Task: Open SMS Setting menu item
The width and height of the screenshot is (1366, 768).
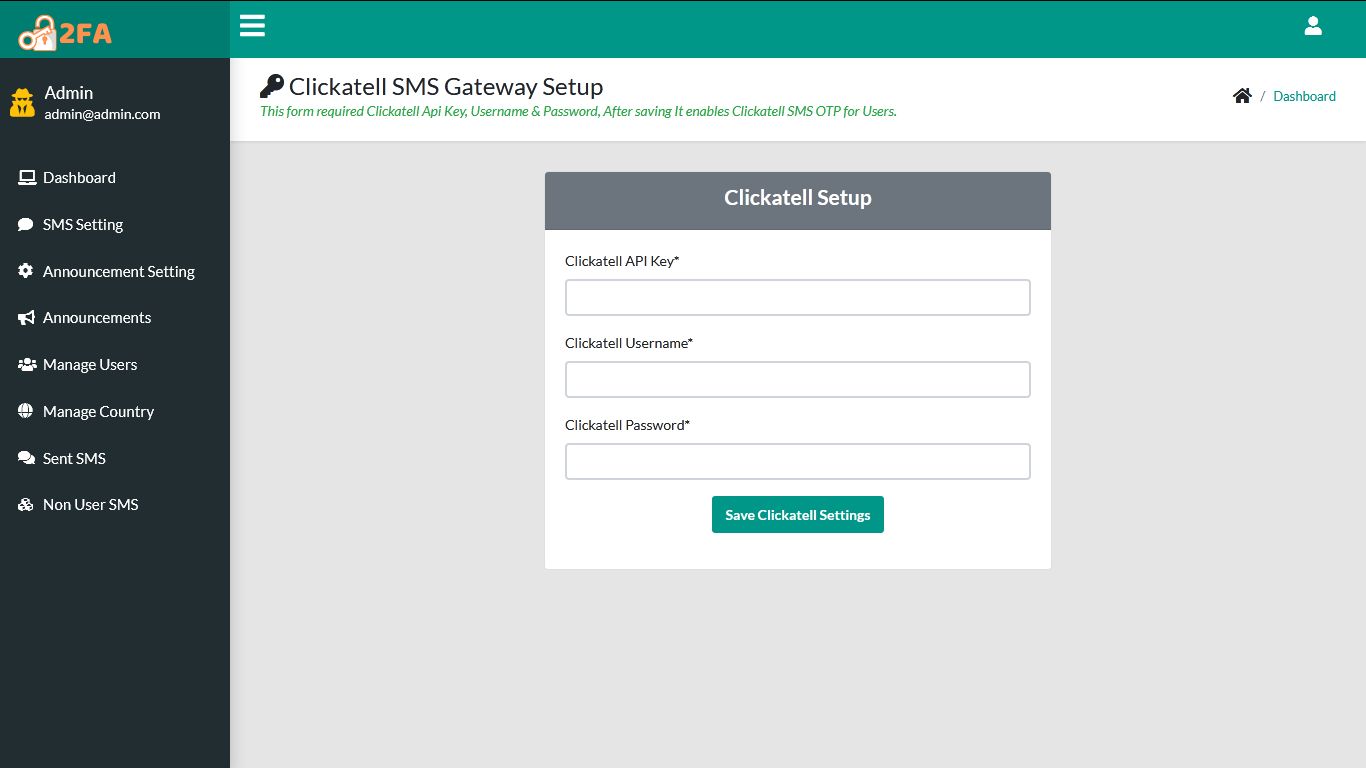Action: (x=83, y=225)
